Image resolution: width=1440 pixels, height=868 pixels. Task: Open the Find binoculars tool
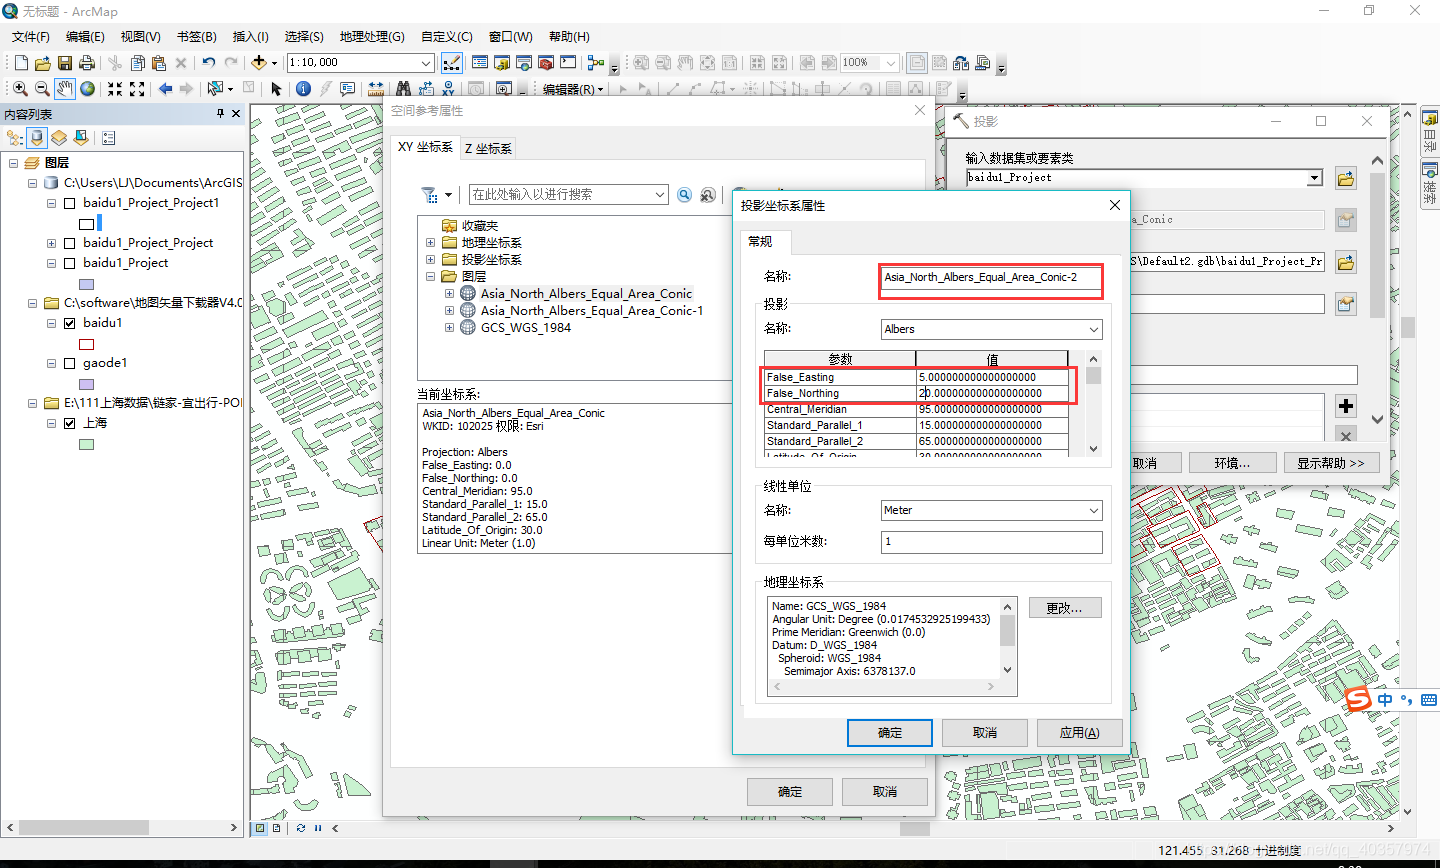[403, 89]
